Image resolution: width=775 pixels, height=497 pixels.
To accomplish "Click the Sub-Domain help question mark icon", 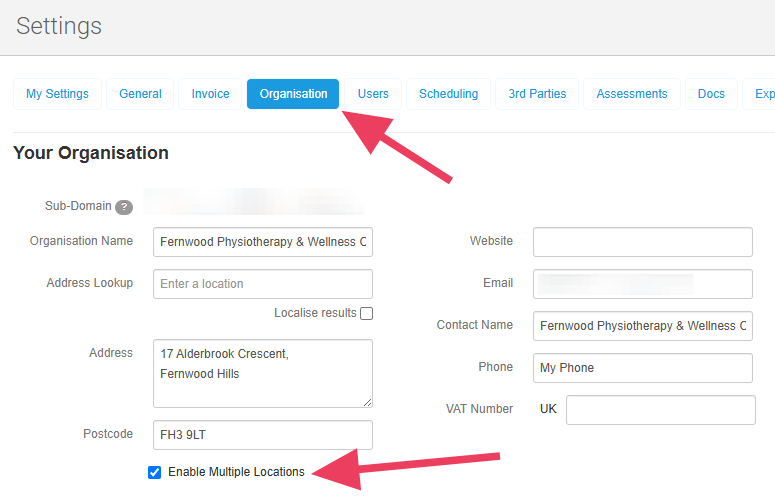I will tap(124, 207).
